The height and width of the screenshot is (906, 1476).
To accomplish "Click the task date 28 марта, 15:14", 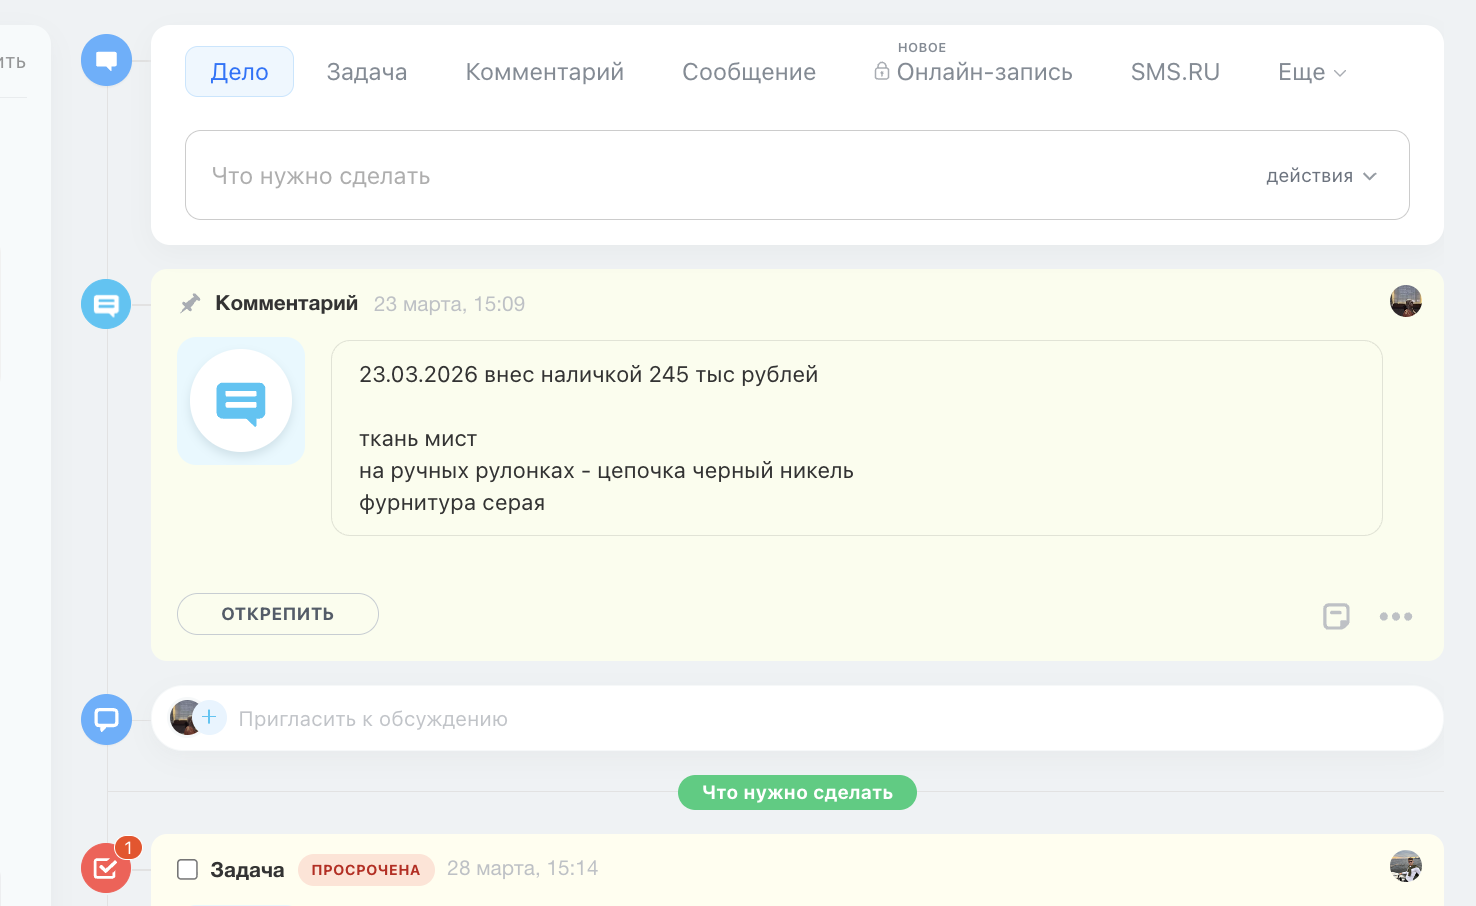I will coord(522,868).
